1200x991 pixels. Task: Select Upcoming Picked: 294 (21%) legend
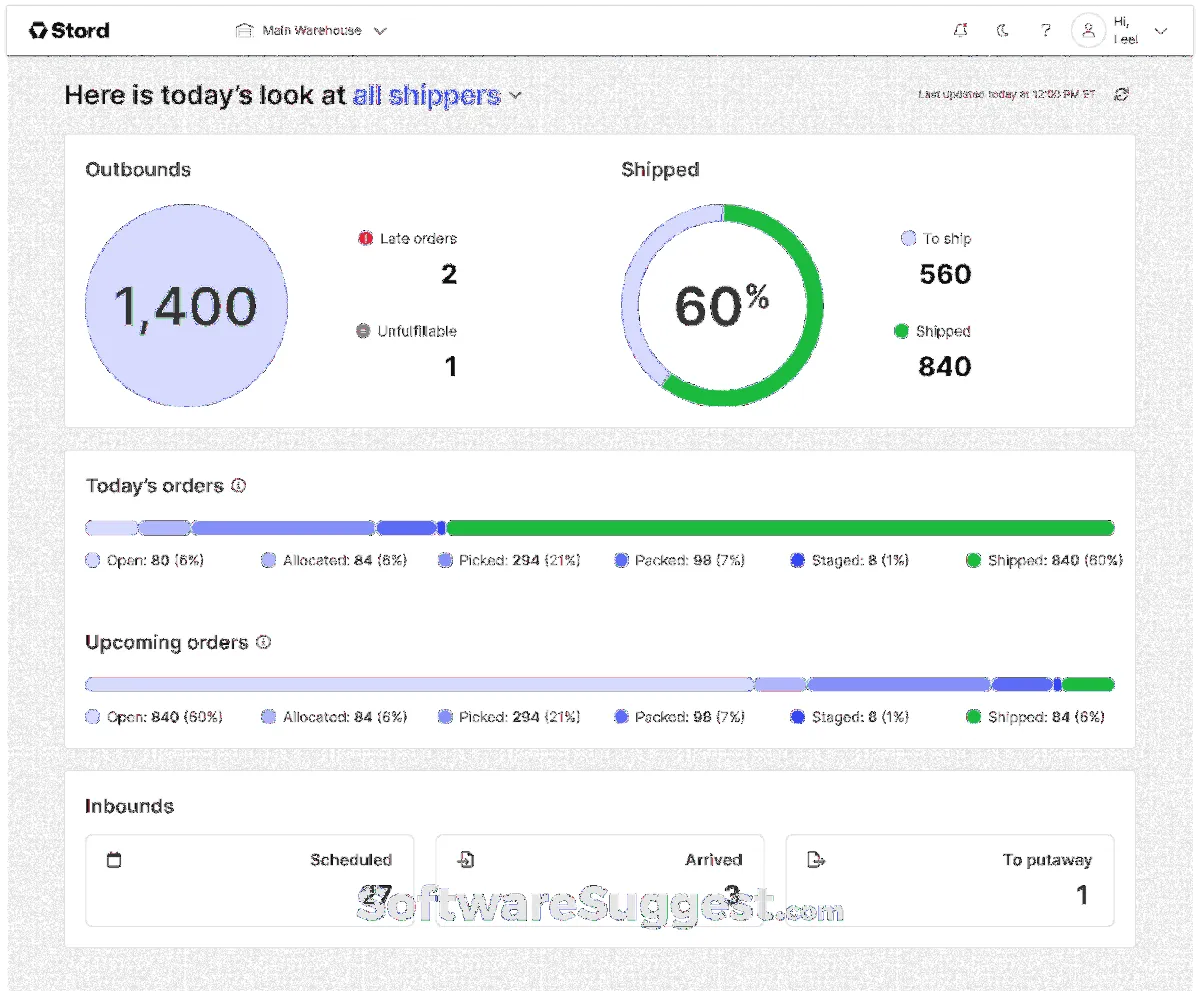pos(509,717)
